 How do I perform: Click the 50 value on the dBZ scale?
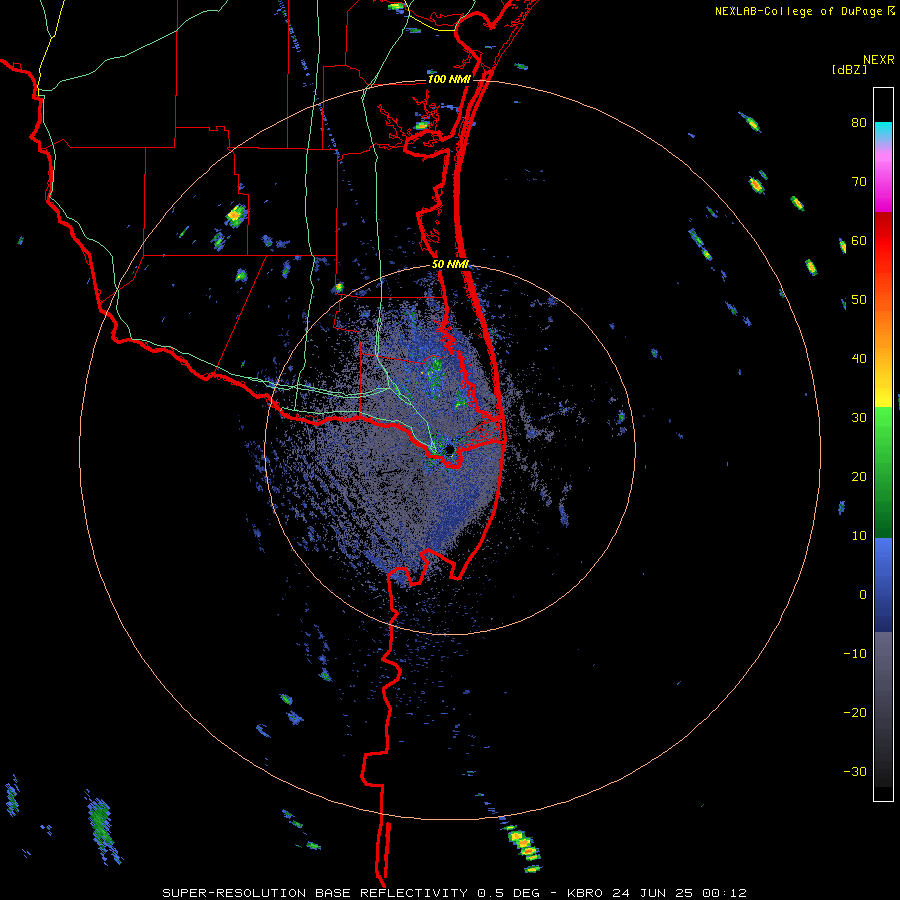point(859,300)
